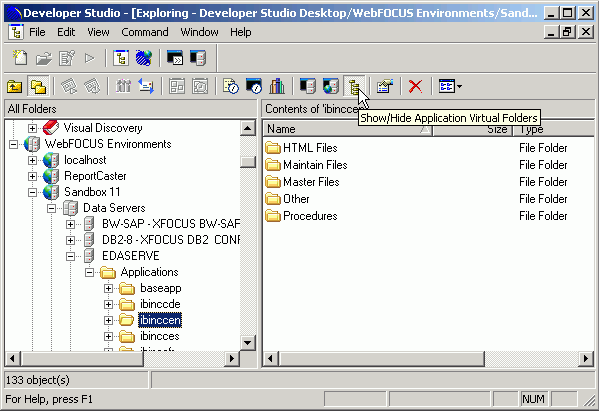Click the Properties hand icon
Image resolution: width=599 pixels, height=411 pixels.
pyautogui.click(x=385, y=86)
